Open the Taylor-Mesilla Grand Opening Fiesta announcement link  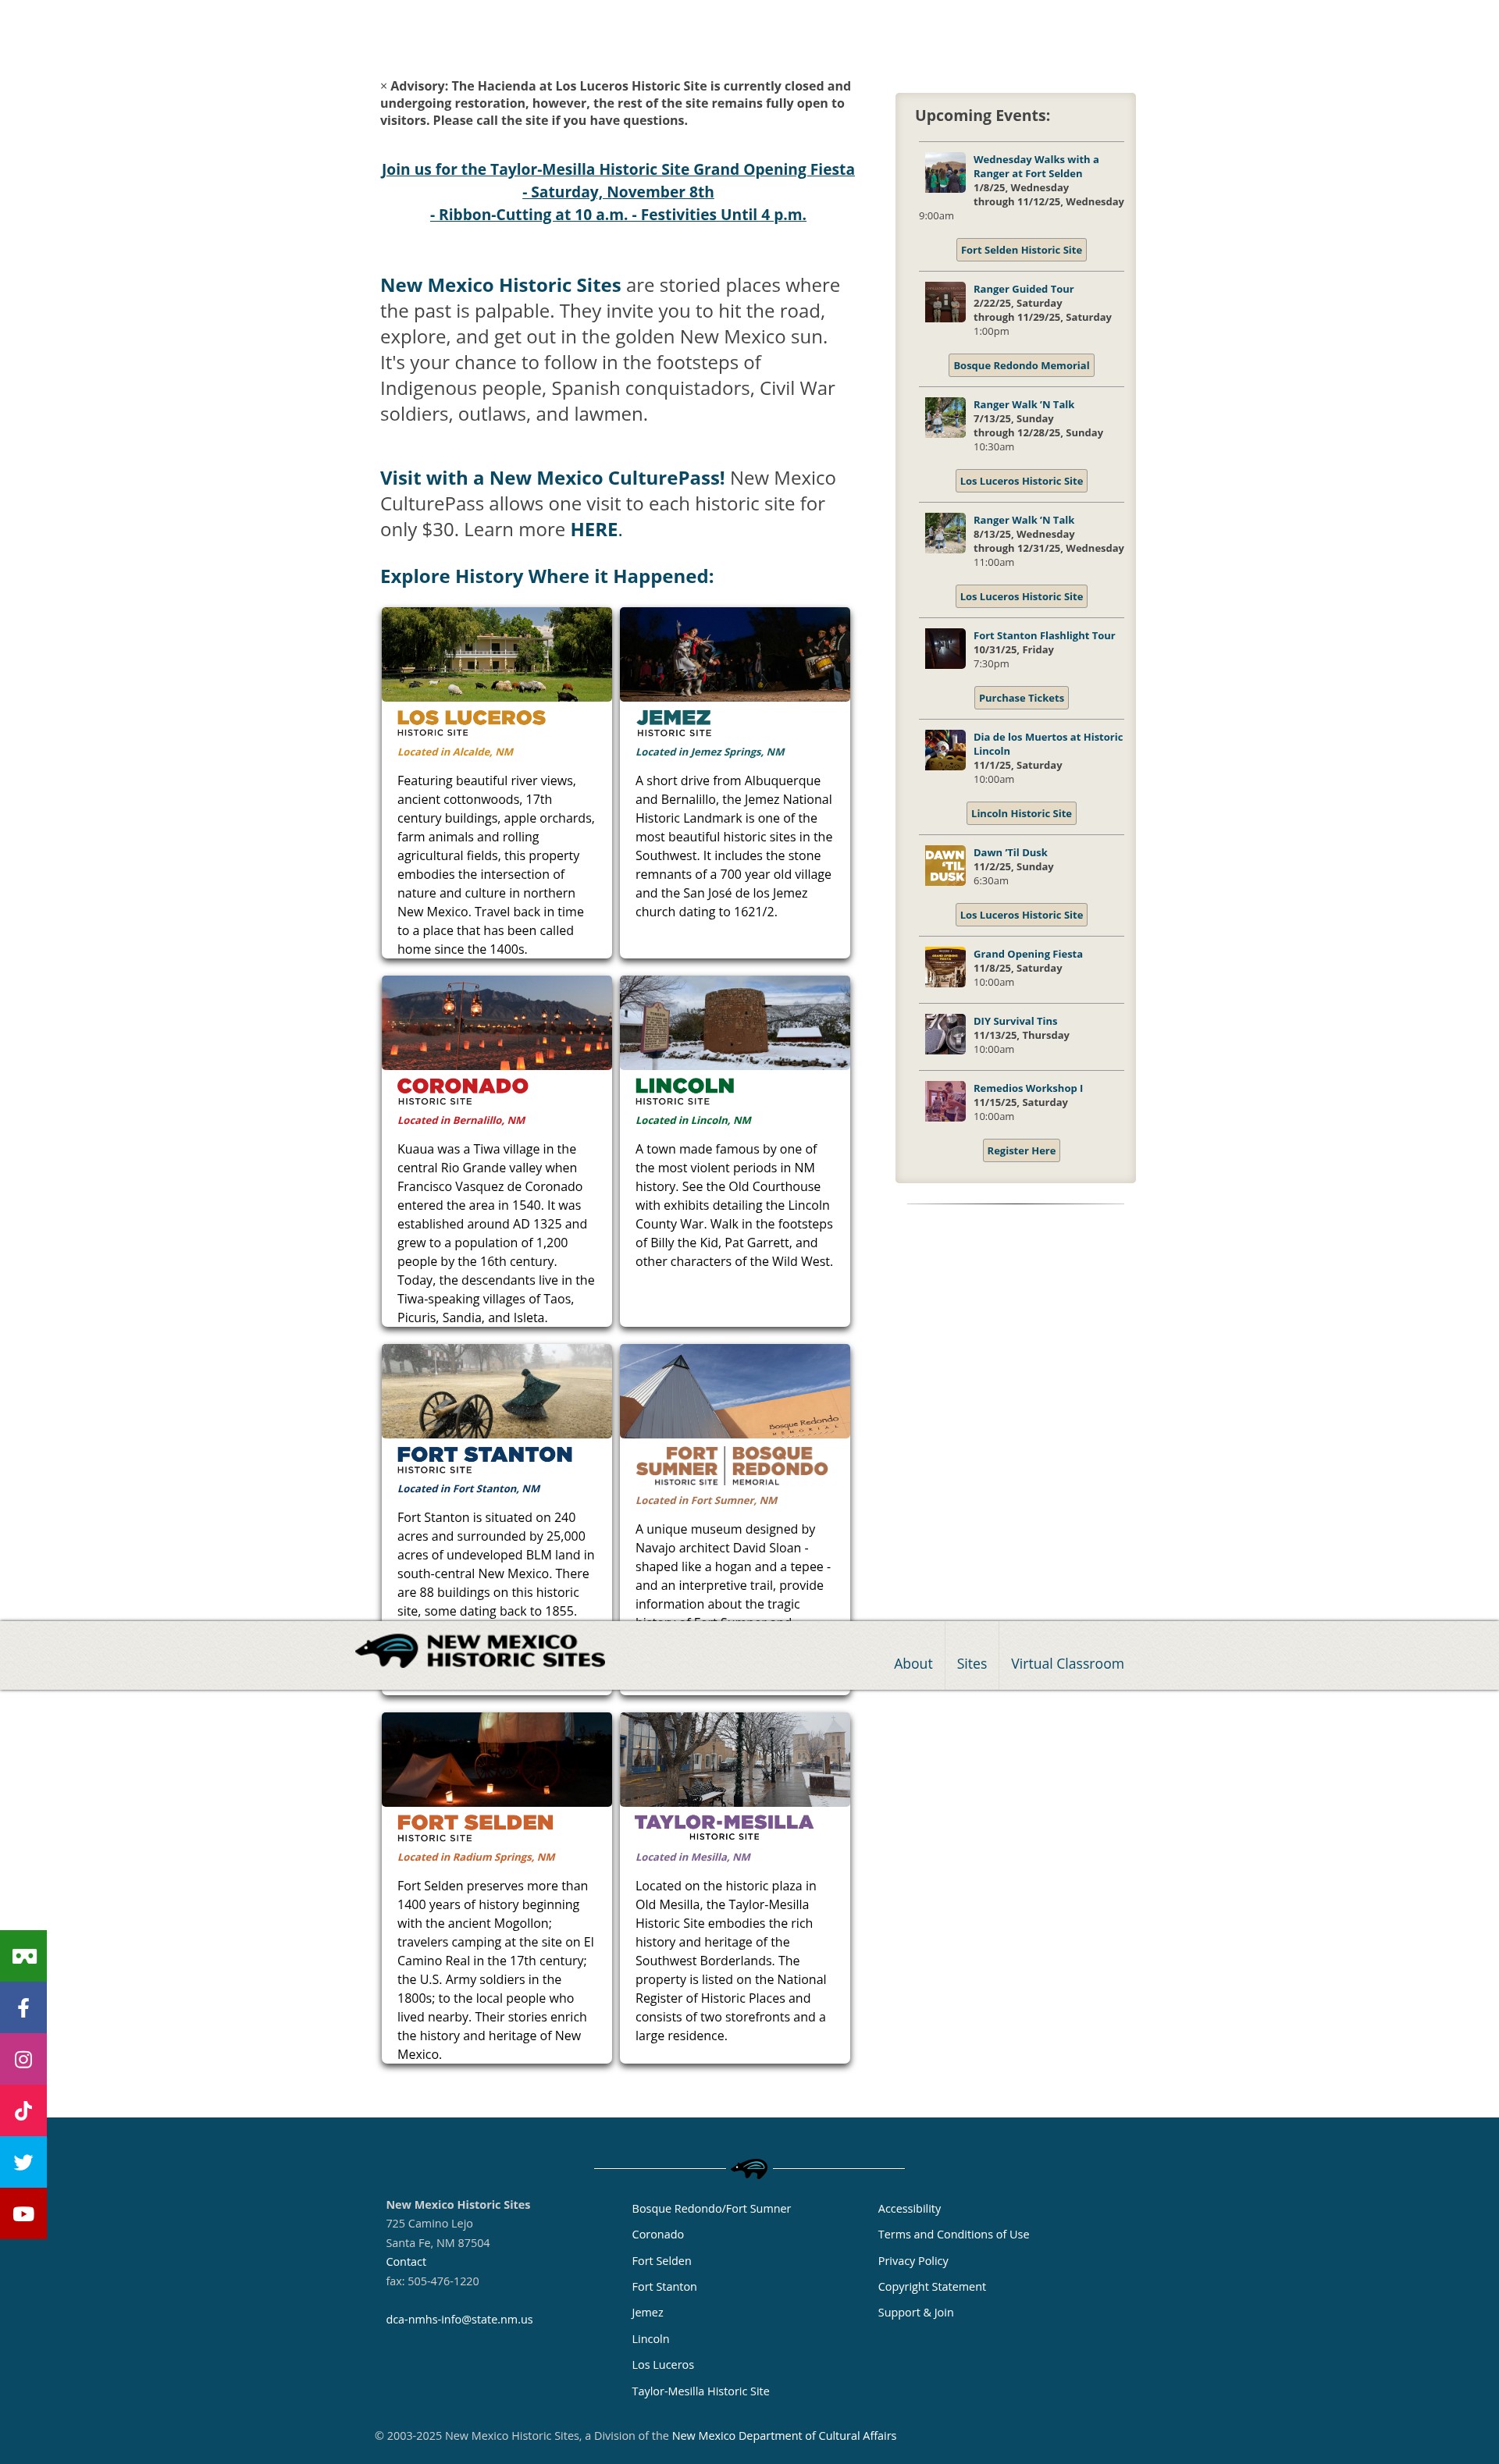click(x=618, y=191)
